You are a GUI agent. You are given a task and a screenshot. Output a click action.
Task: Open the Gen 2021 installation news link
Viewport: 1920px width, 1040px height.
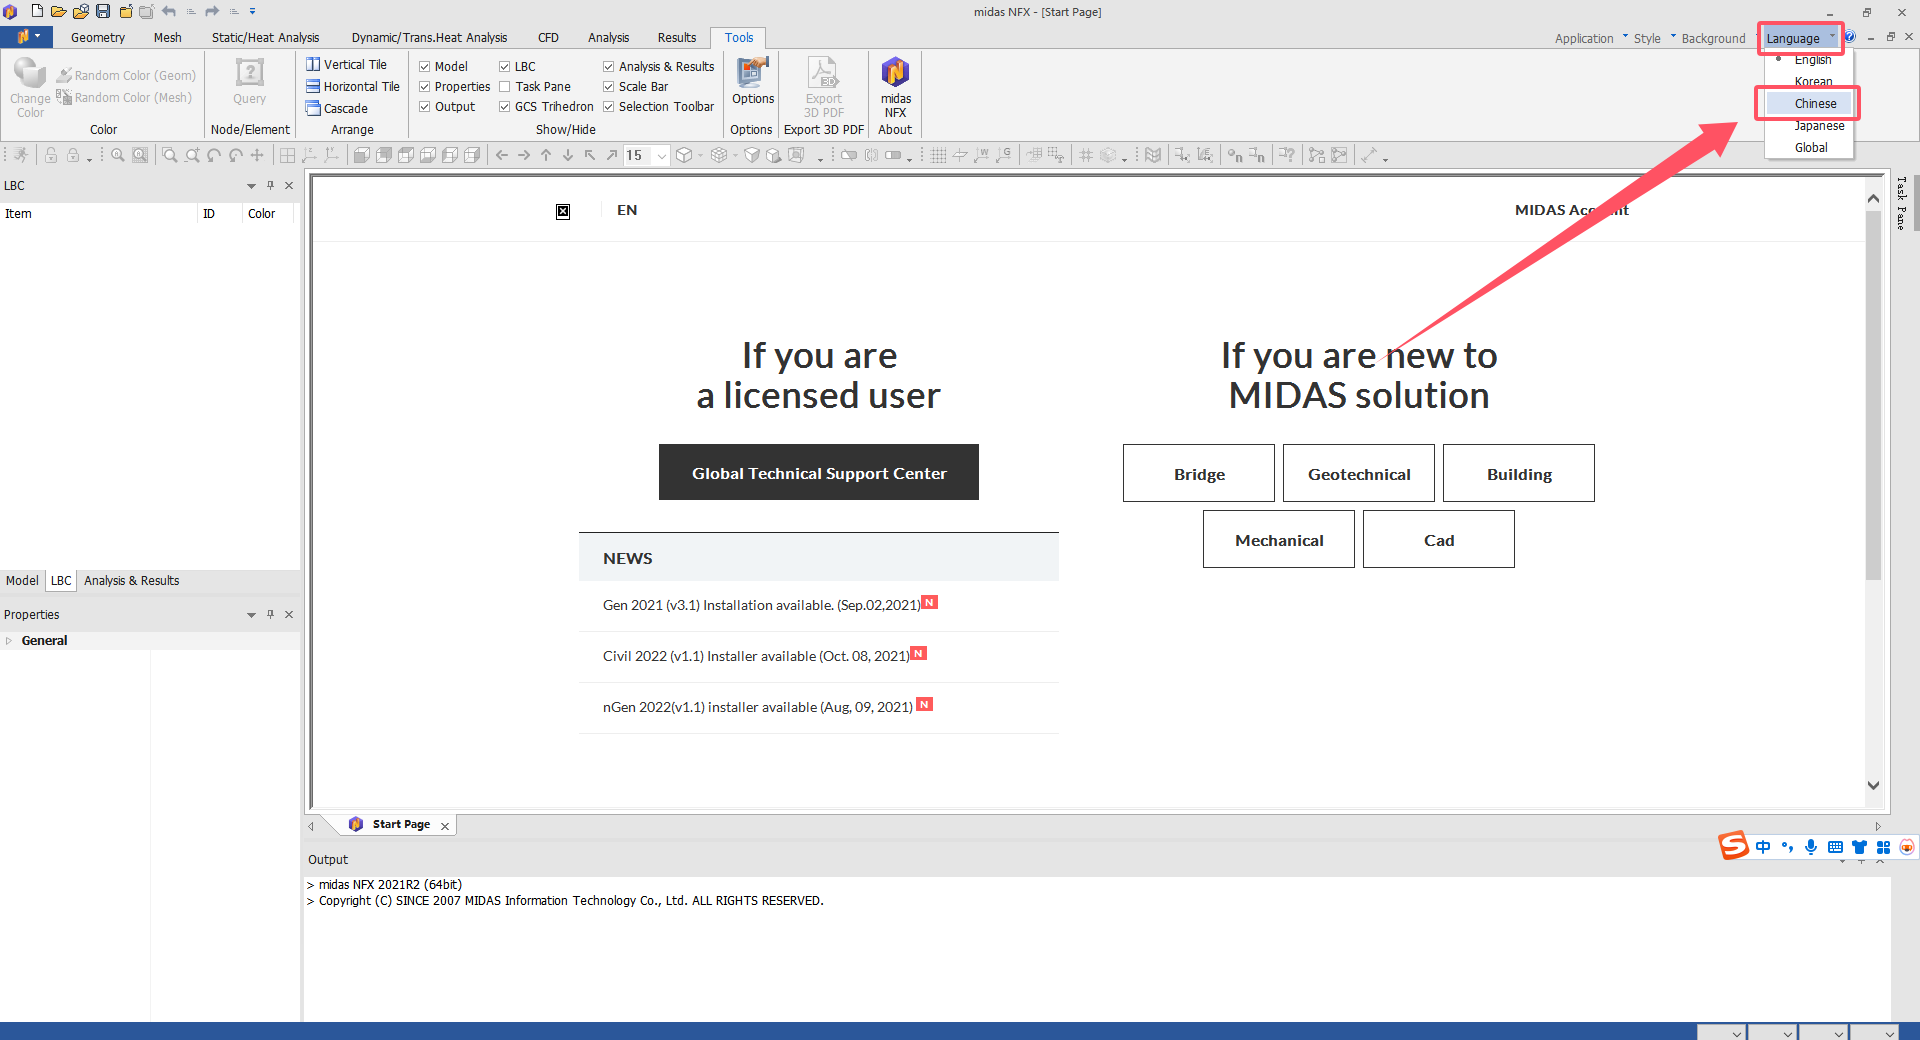[x=762, y=605]
